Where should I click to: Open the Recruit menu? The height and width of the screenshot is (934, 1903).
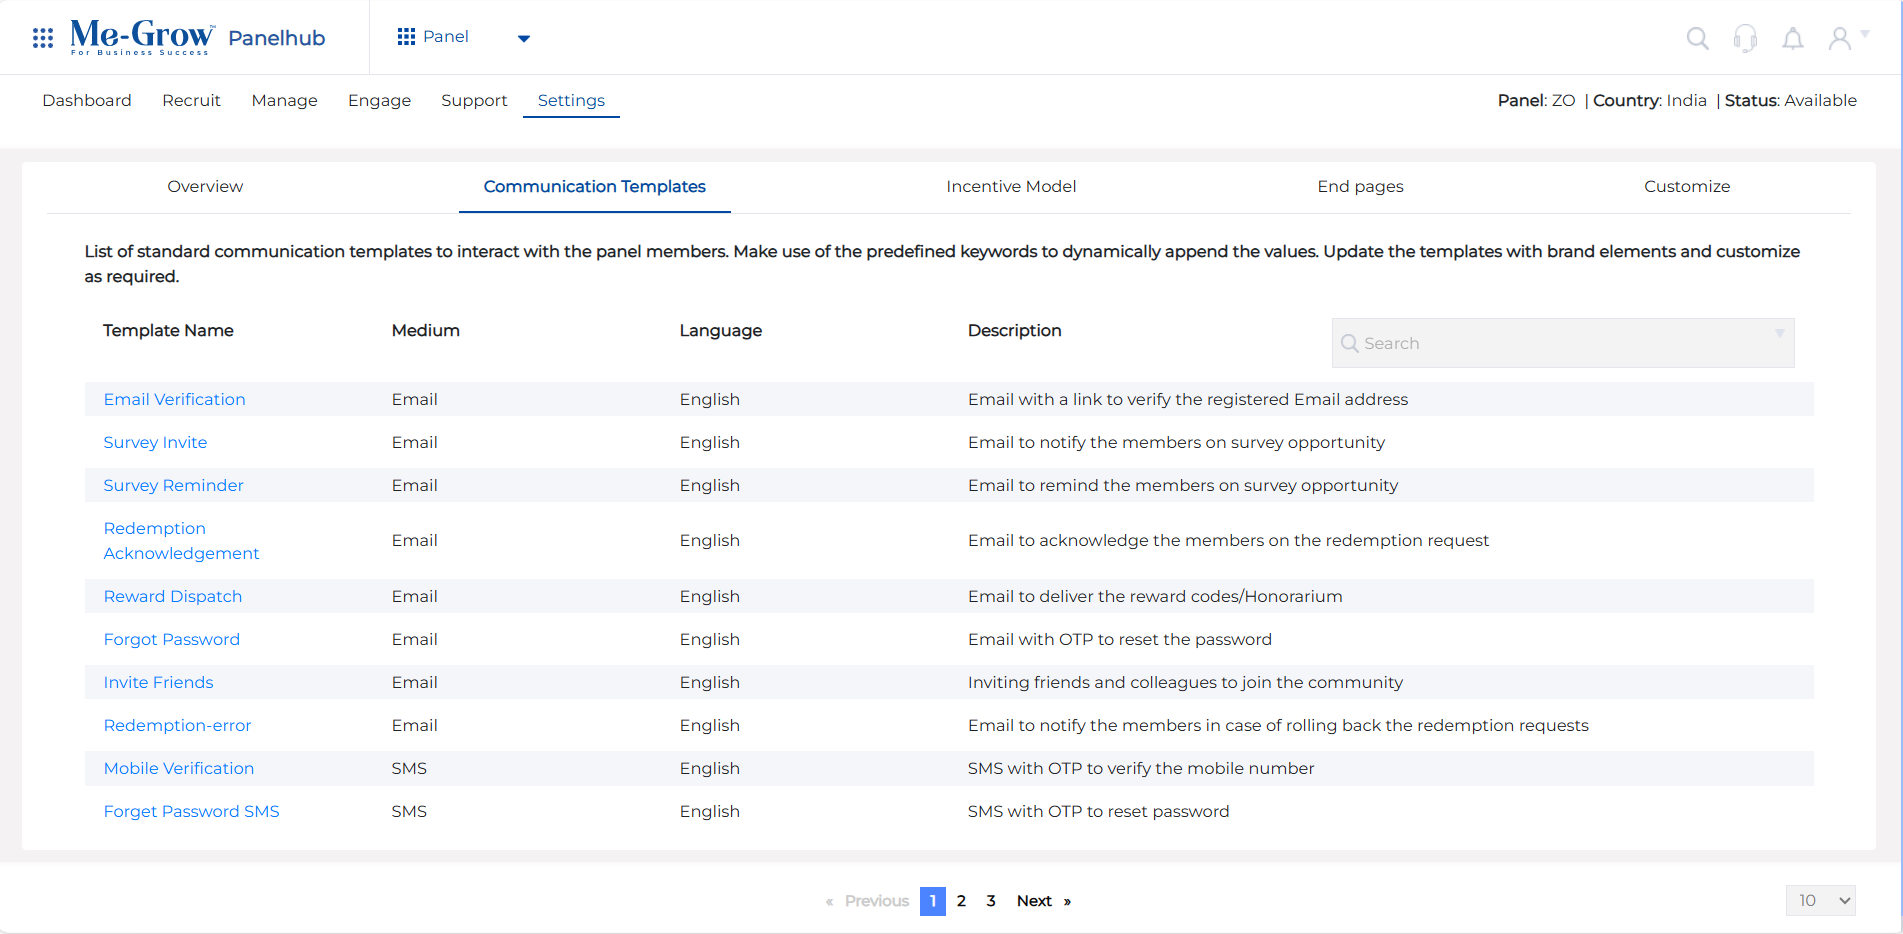[x=191, y=100]
